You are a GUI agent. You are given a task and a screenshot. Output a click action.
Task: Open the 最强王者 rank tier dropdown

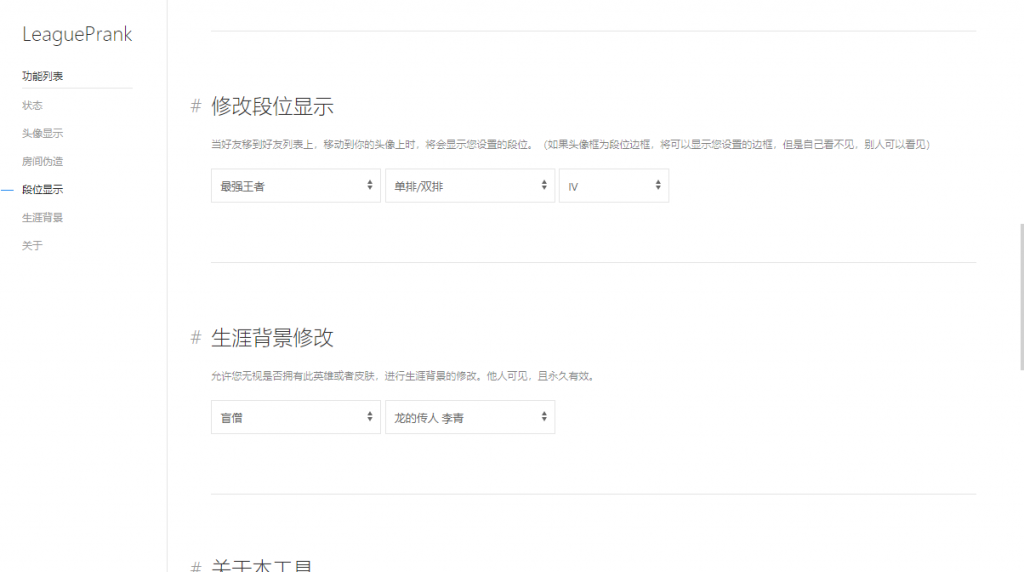click(295, 186)
